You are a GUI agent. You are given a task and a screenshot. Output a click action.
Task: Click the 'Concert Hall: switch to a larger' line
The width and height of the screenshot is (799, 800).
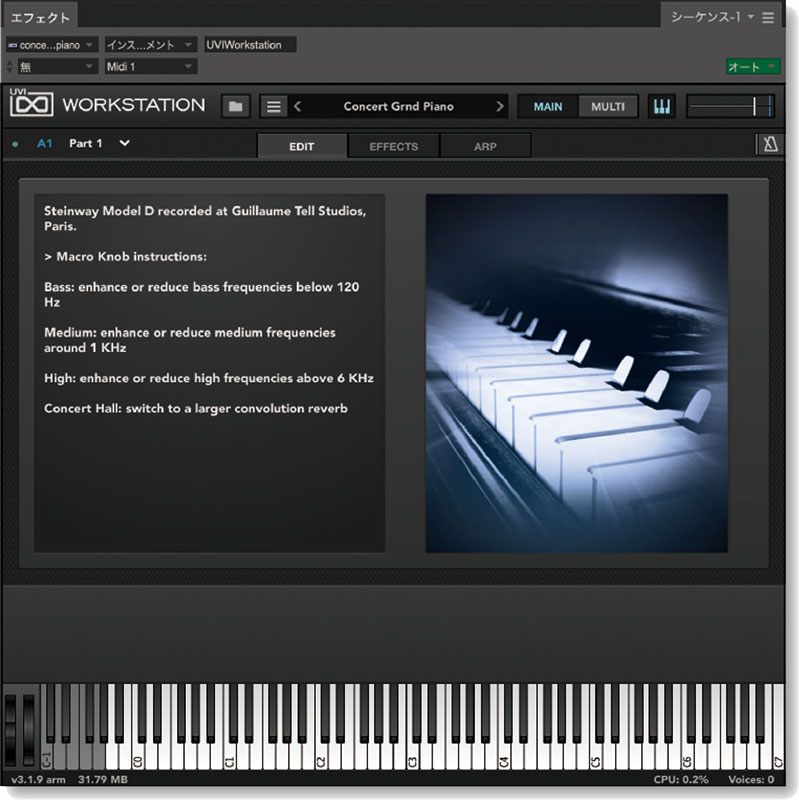pyautogui.click(x=196, y=409)
